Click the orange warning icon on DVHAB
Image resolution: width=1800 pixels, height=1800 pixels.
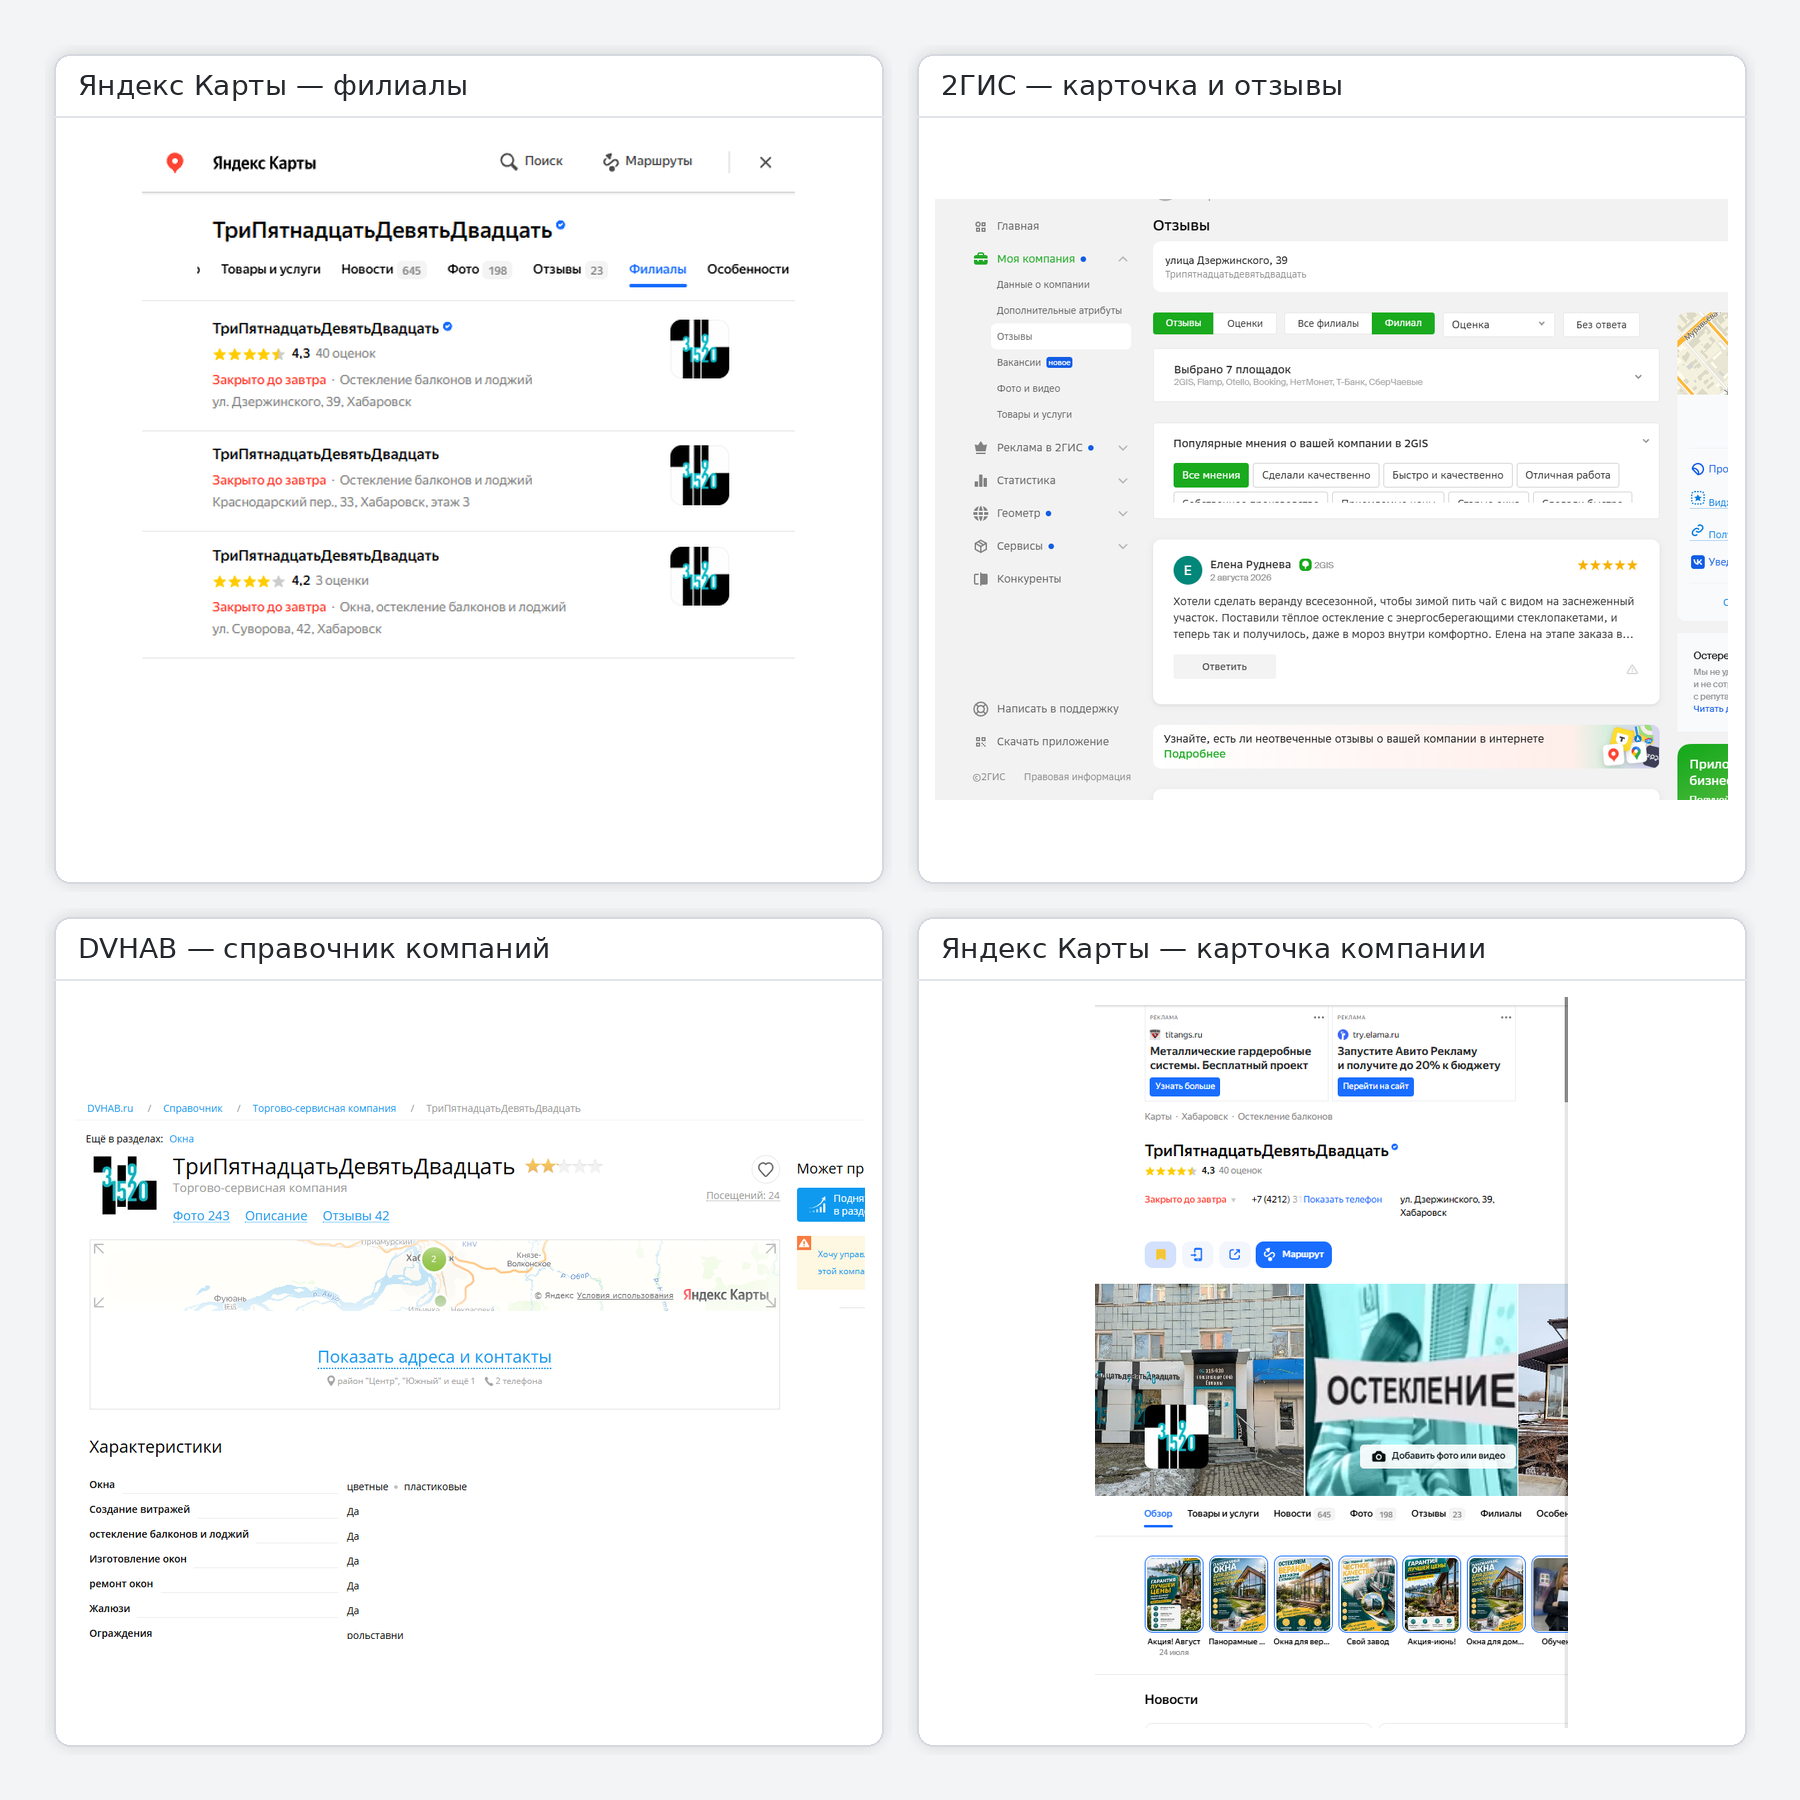(804, 1243)
